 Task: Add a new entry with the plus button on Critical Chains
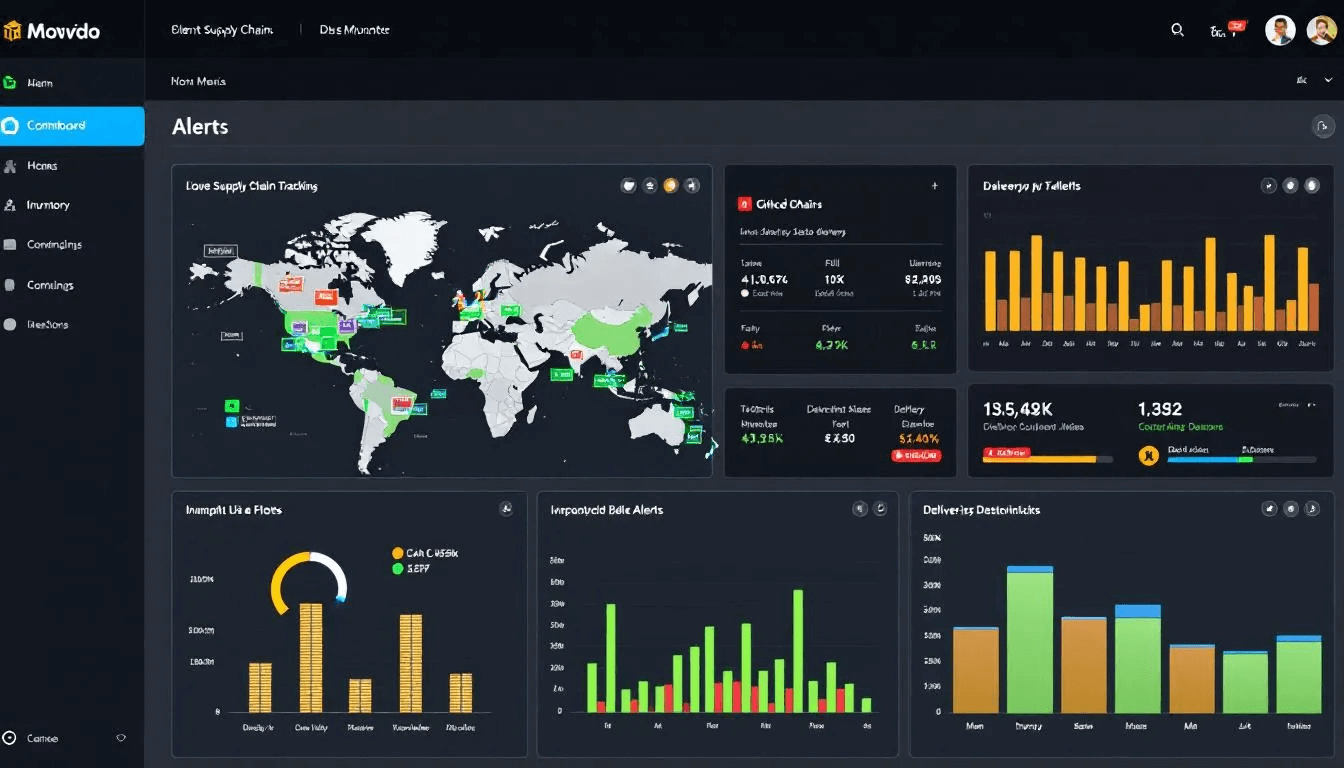[x=933, y=186]
